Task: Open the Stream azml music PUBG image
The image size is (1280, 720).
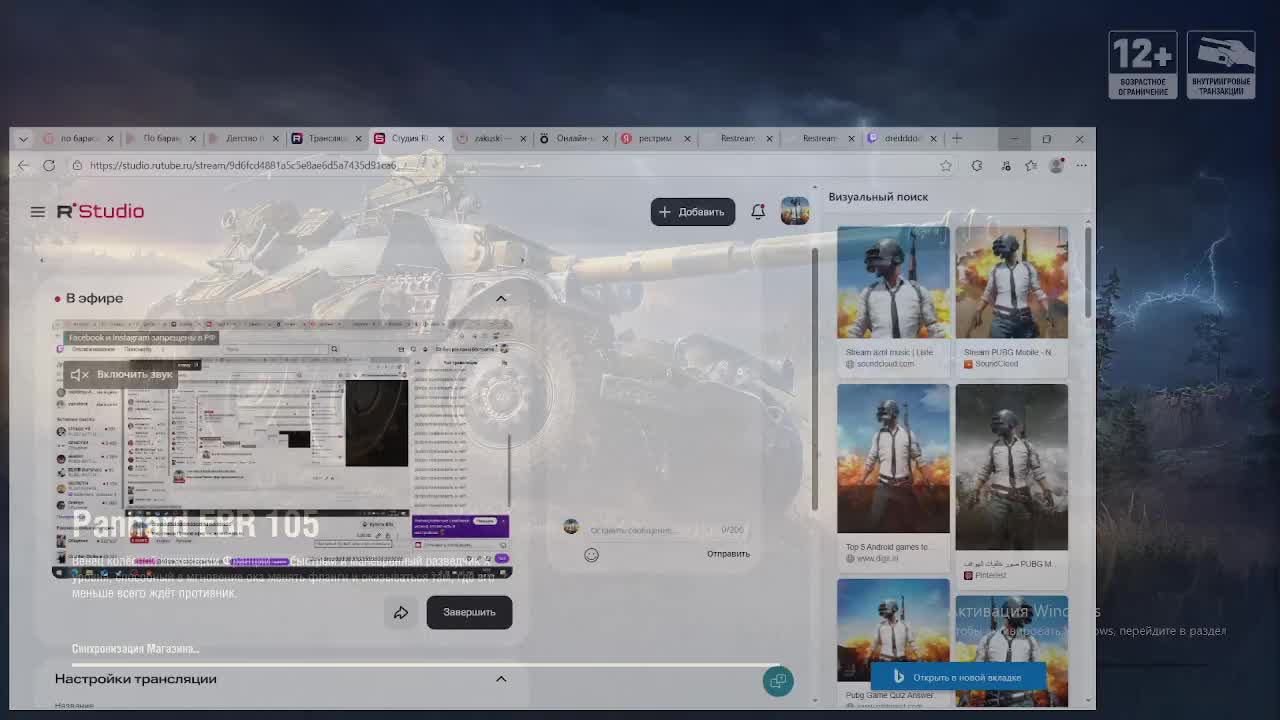Action: pos(893,282)
